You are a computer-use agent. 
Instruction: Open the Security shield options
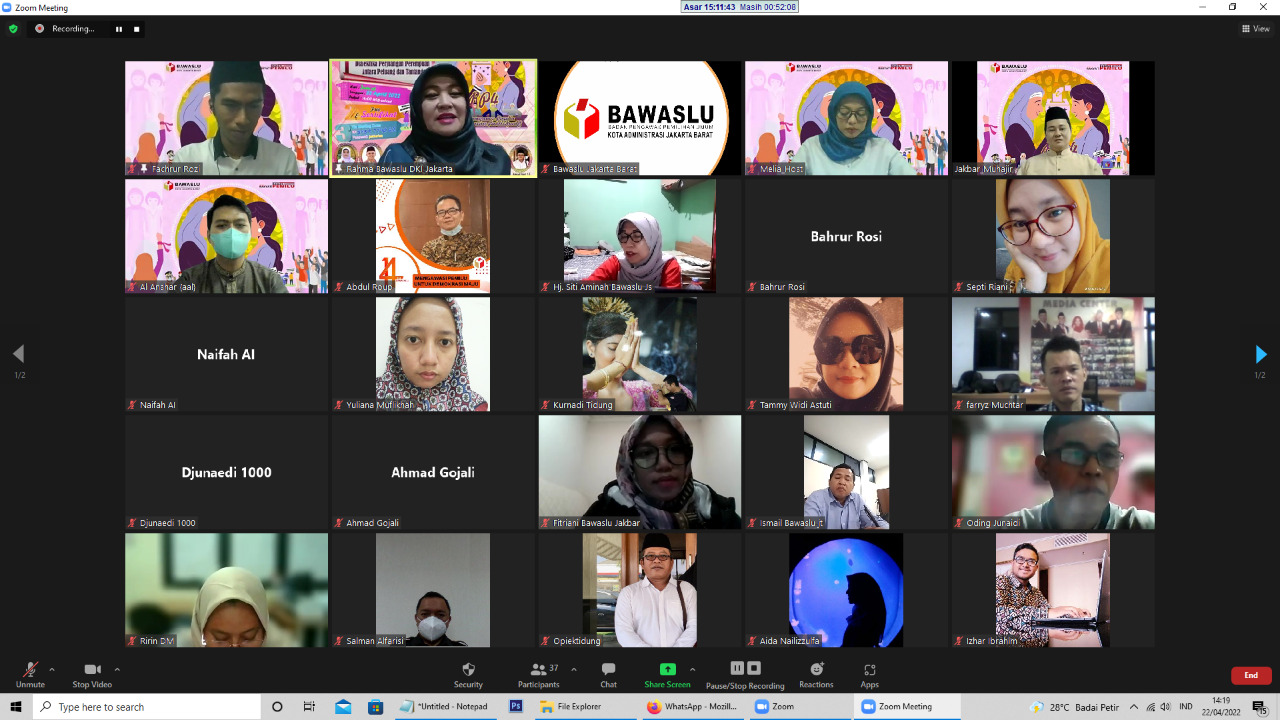click(x=468, y=674)
